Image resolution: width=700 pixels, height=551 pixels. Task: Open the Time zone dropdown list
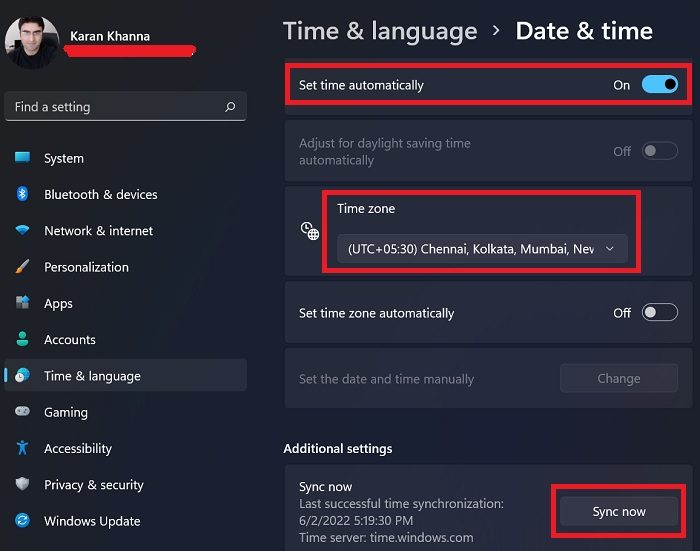click(x=482, y=249)
